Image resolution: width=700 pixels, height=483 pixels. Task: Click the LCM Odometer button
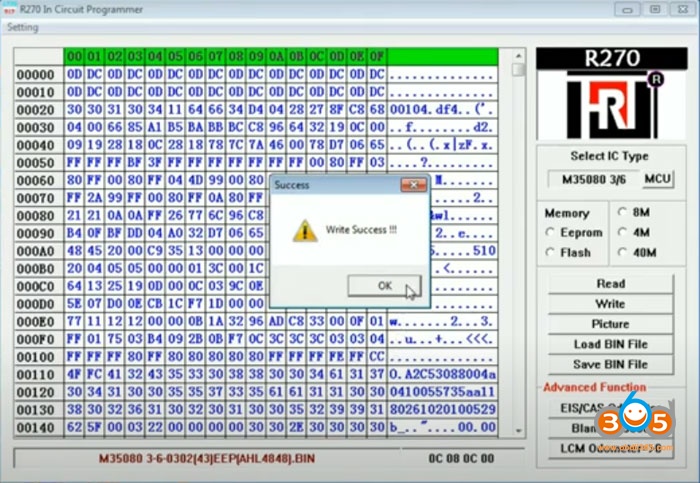[x=610, y=448]
